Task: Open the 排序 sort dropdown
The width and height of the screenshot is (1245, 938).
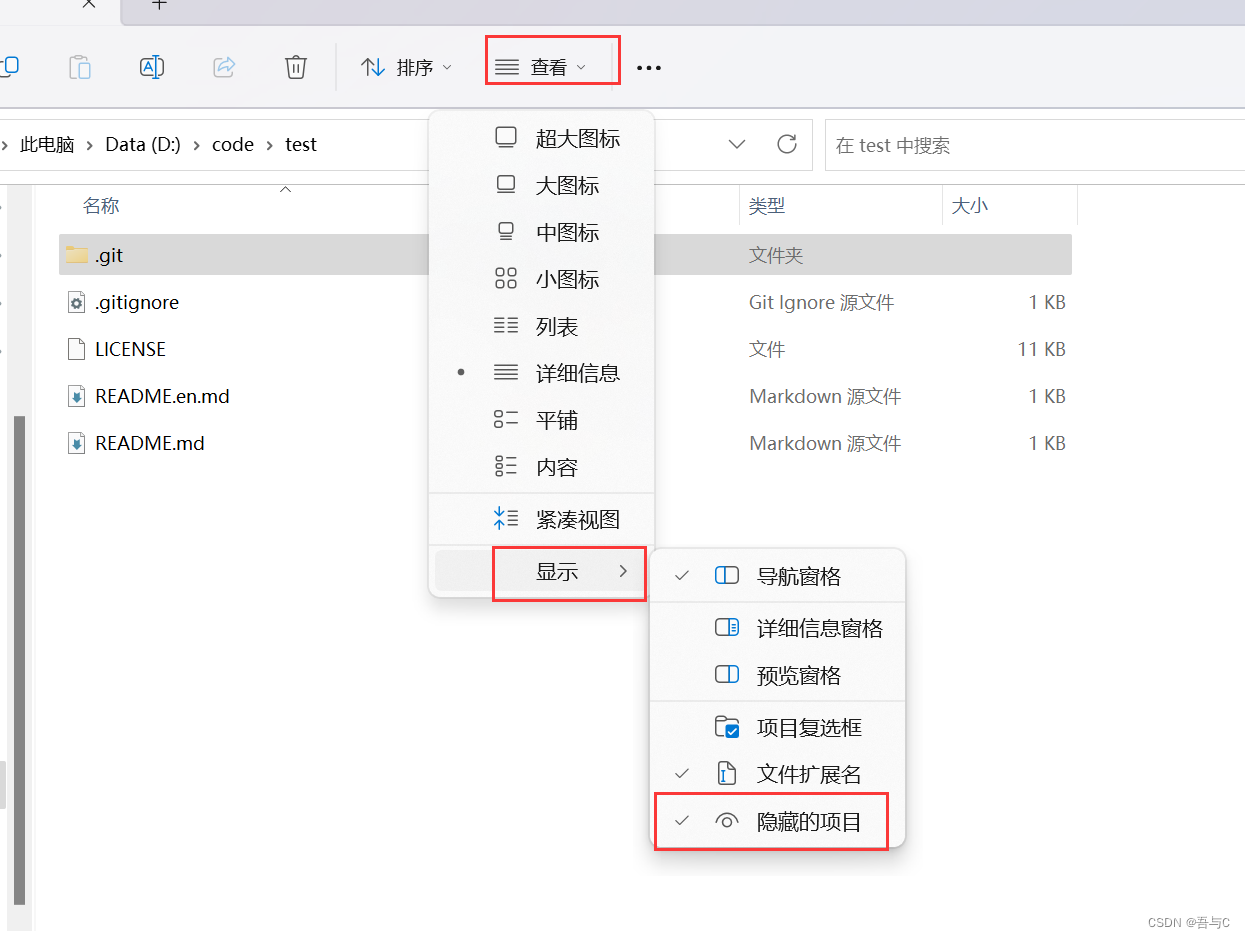Action: (407, 67)
